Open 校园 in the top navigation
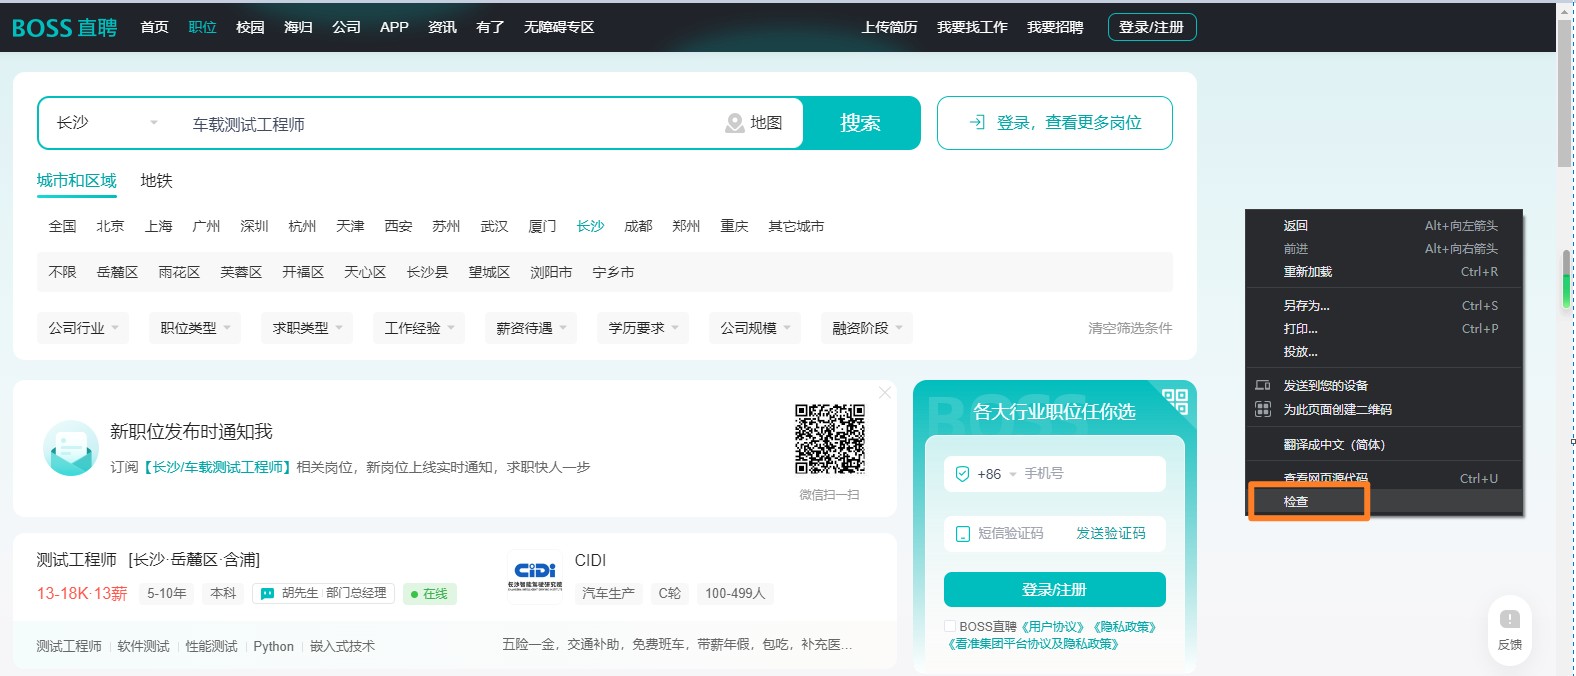 click(x=250, y=27)
